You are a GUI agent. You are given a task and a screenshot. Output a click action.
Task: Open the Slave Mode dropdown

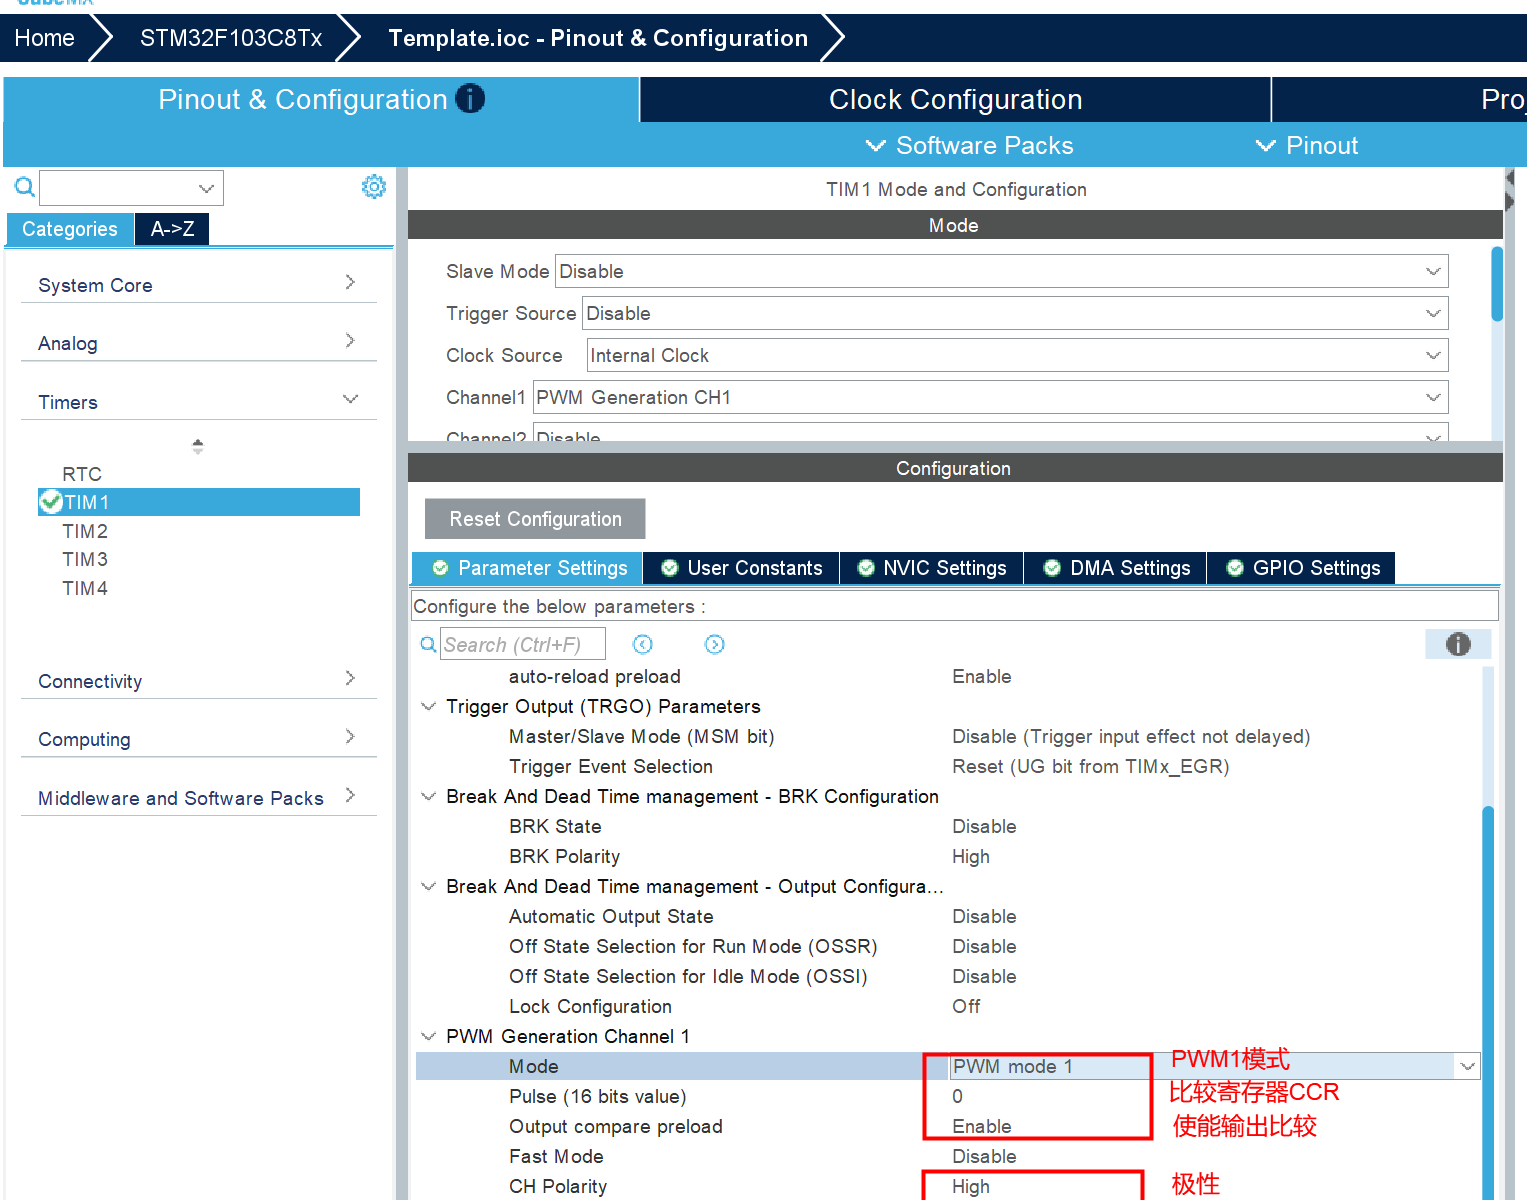pos(1001,271)
